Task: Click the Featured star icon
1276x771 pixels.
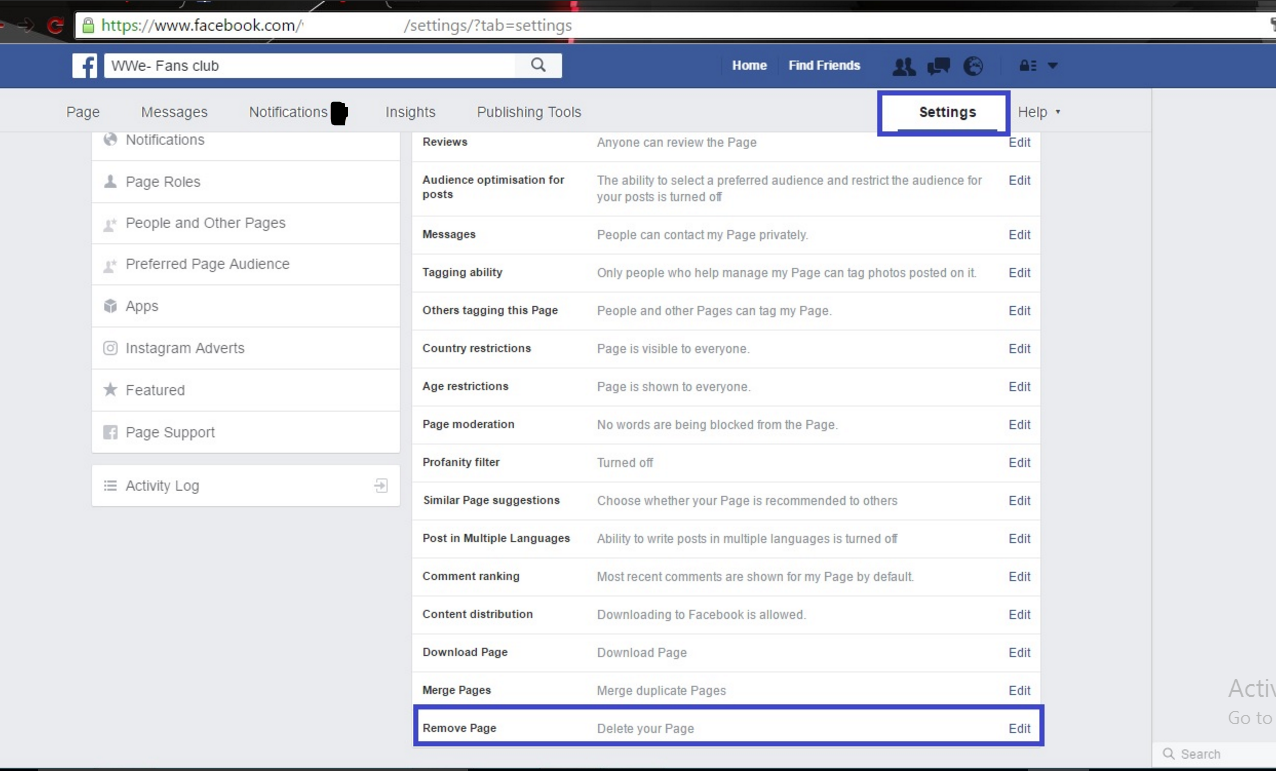Action: click(110, 390)
